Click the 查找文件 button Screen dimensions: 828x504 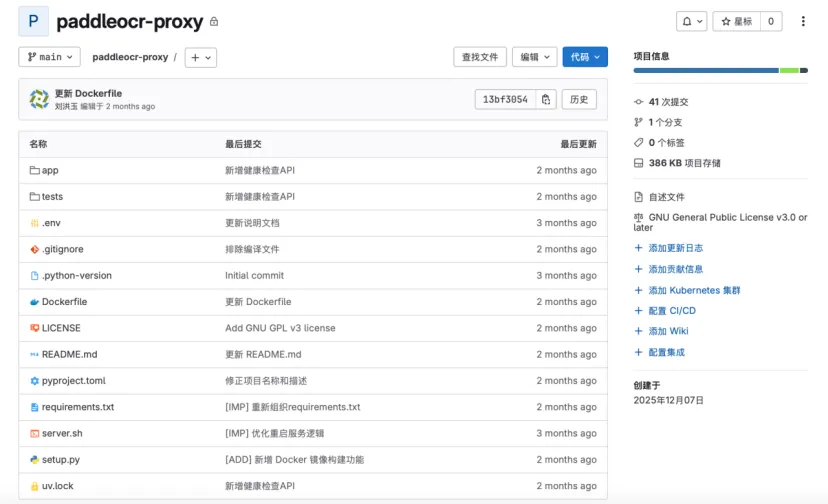[x=479, y=57]
